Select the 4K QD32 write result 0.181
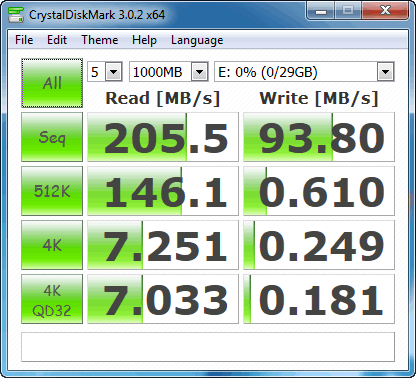 click(x=319, y=299)
